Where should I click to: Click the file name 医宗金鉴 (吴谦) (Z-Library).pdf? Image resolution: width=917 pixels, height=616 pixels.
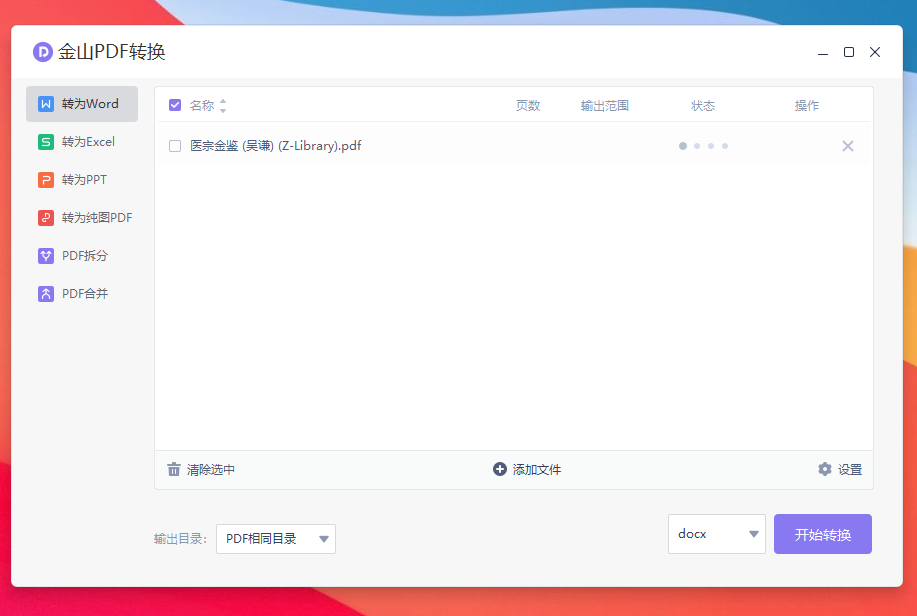275,146
